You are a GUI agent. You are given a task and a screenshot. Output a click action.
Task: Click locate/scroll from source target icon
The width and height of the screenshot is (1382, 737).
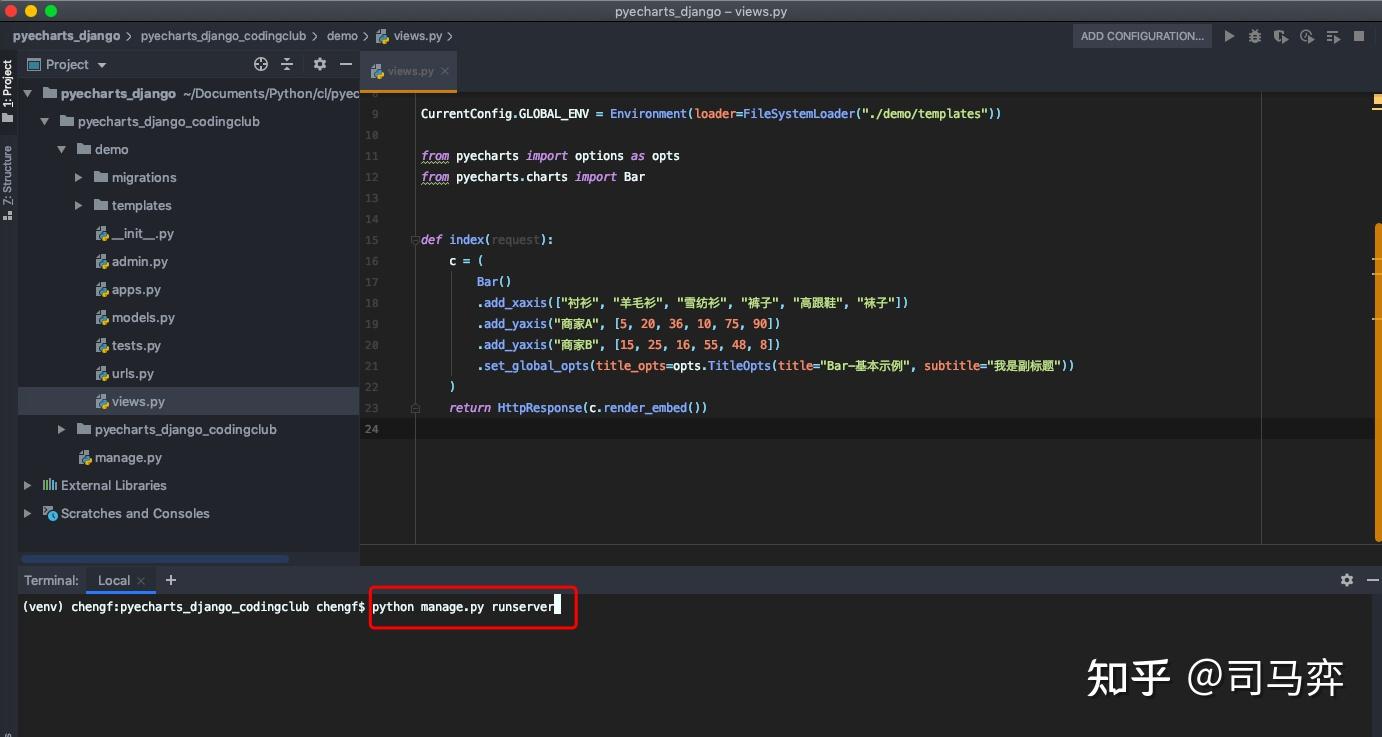coord(261,64)
